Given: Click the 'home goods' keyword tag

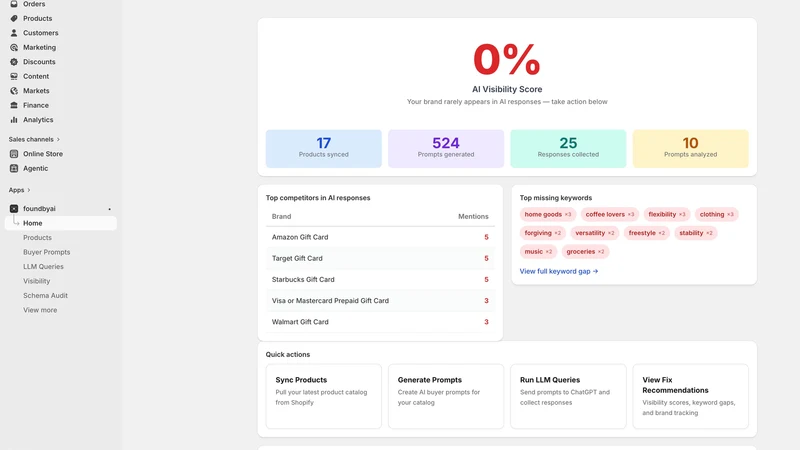Looking at the screenshot, I should click(x=548, y=214).
